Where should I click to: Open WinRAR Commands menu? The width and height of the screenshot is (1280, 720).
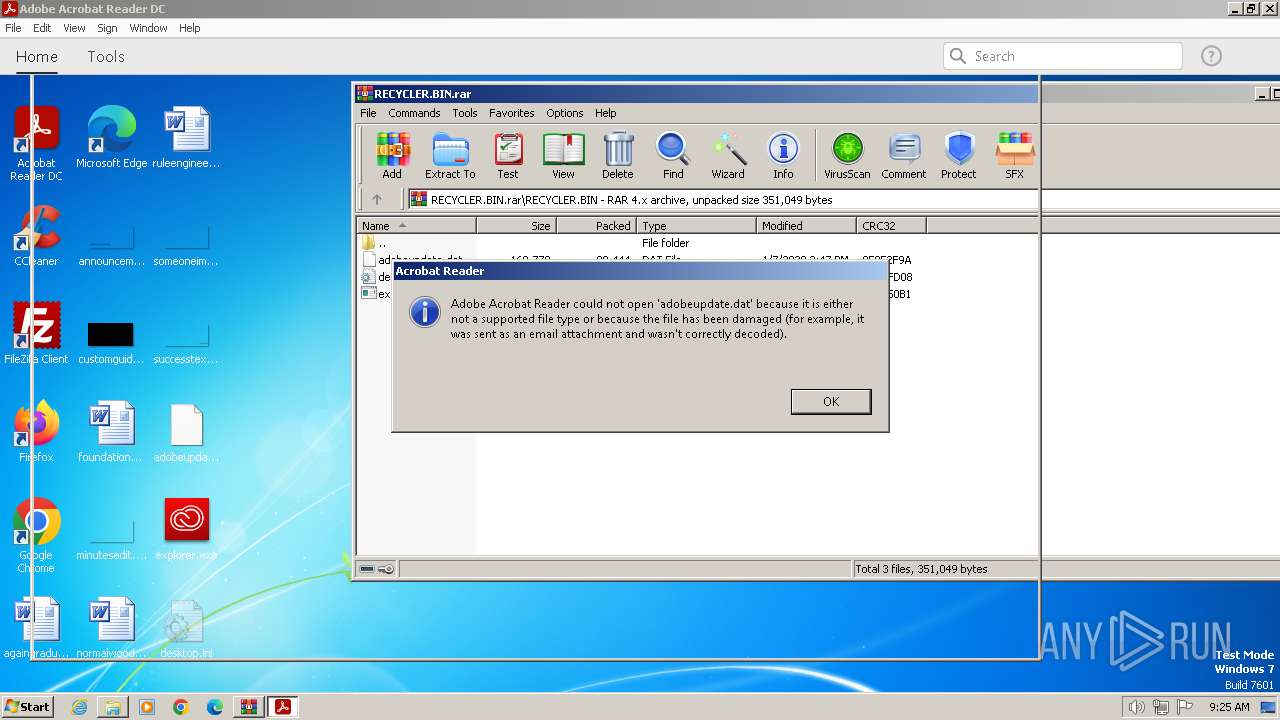[414, 113]
